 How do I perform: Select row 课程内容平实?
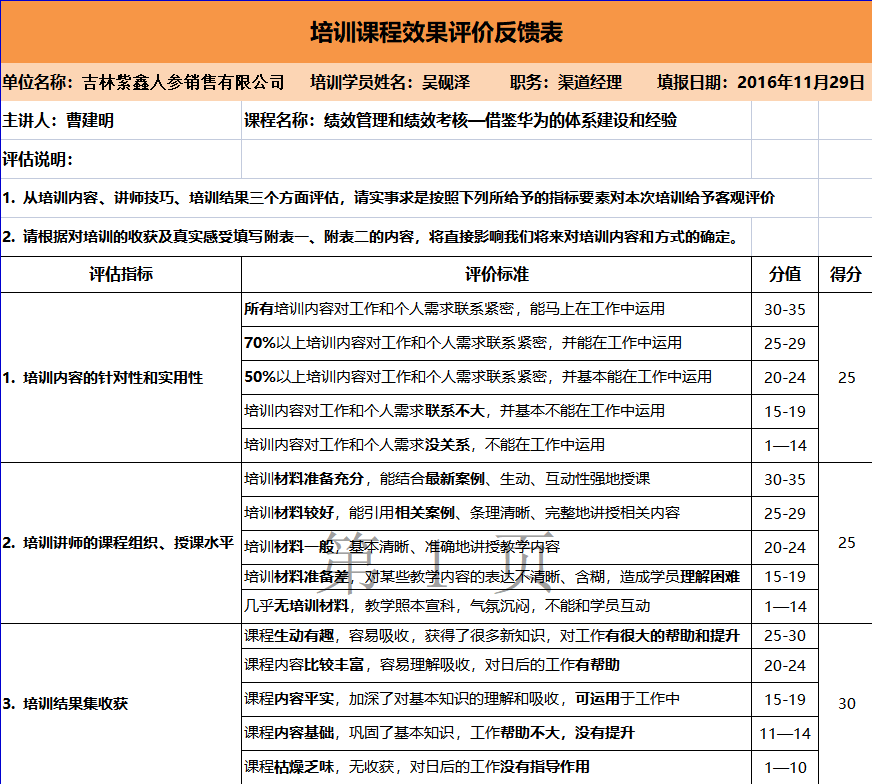[497, 699]
